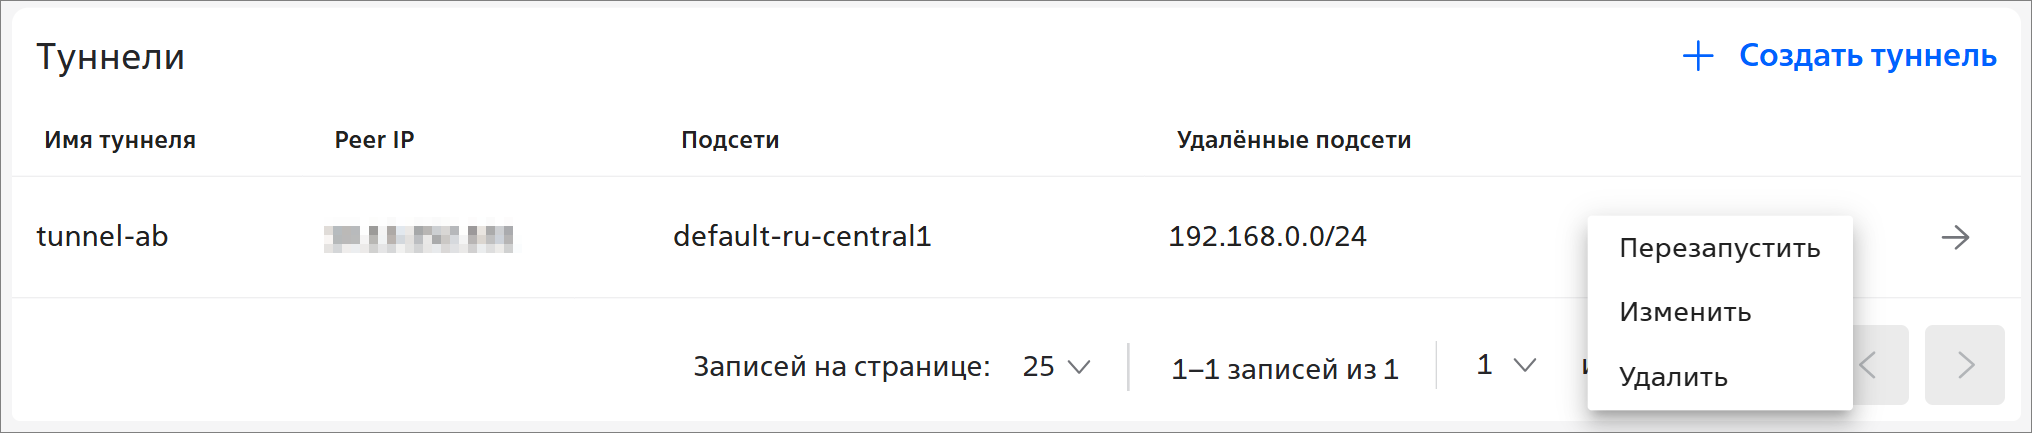
Task: Select Изменить in the context menu
Action: pos(1685,312)
